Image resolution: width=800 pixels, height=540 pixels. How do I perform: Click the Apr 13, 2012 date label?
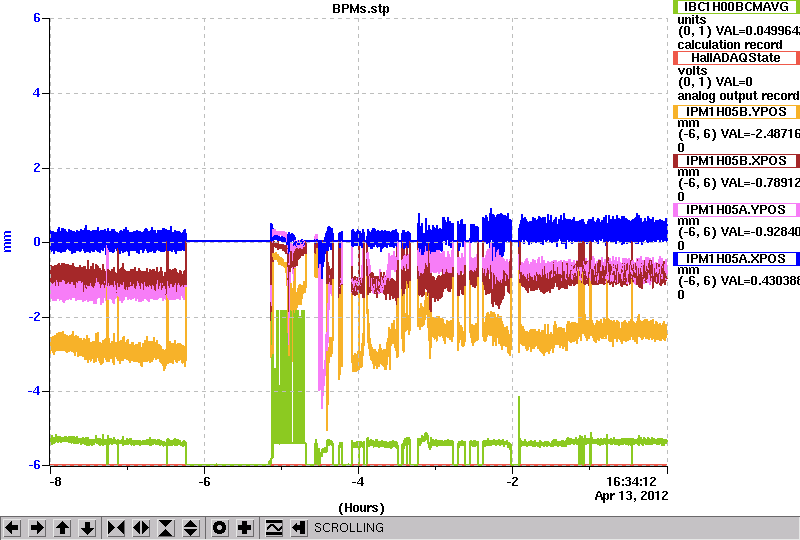[631, 496]
